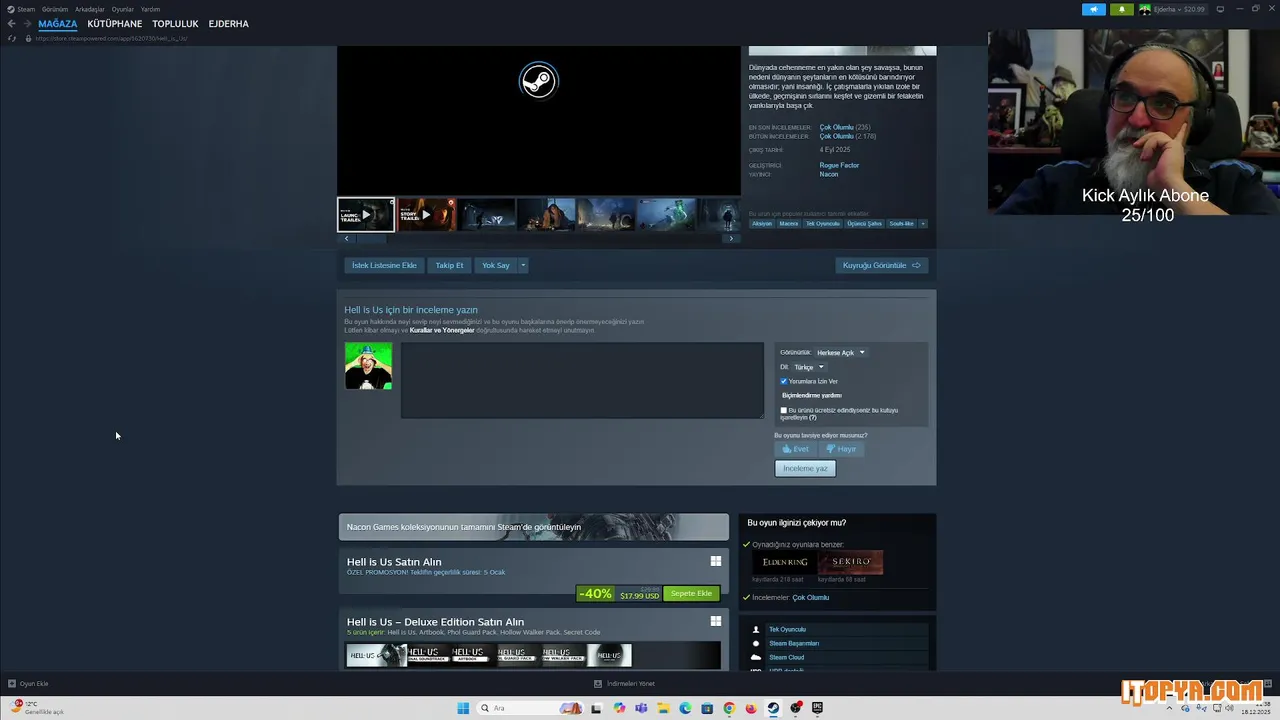The height and width of the screenshot is (720, 1280).
Task: Open the Görünüm menu
Action: pyautogui.click(x=55, y=9)
